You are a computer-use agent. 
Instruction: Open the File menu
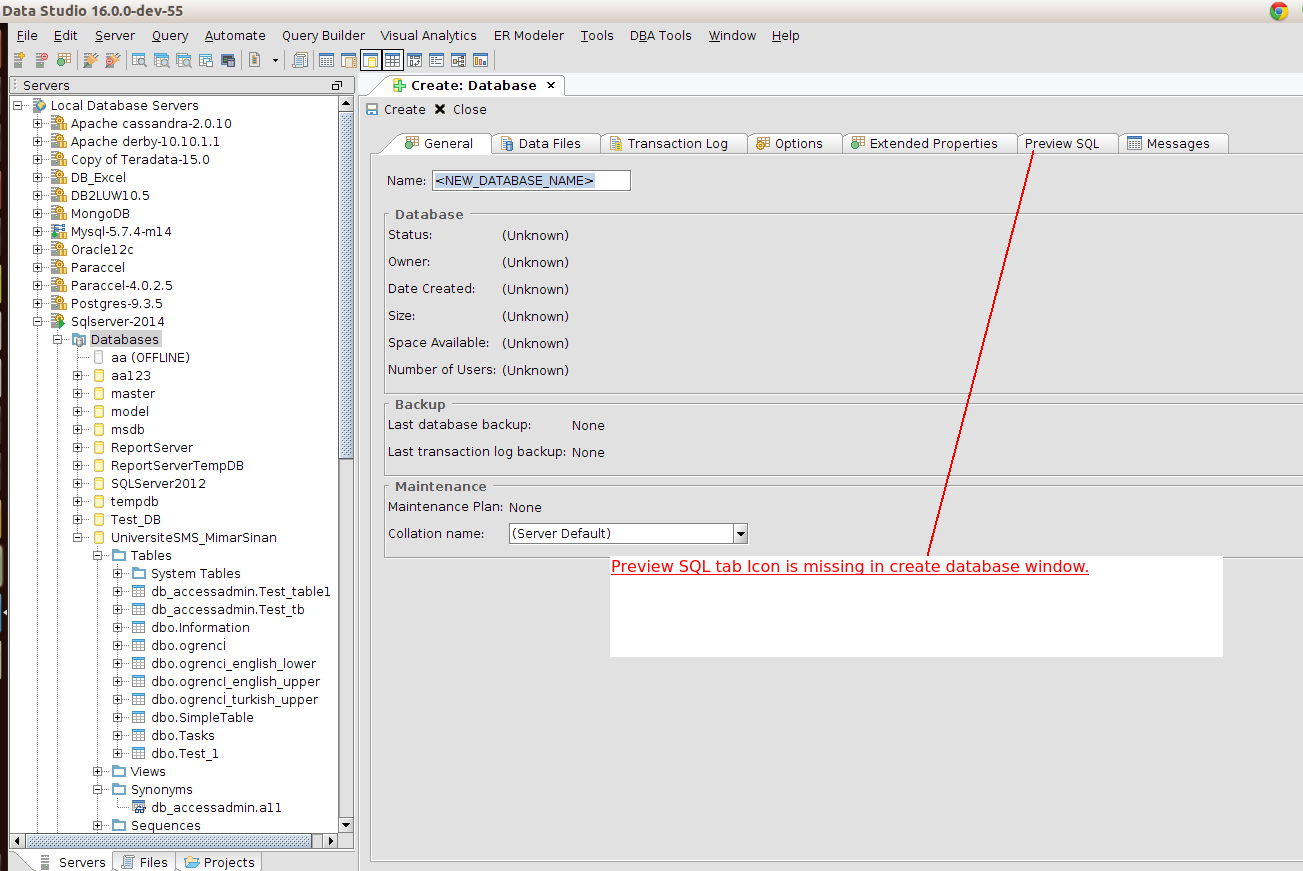[x=27, y=35]
